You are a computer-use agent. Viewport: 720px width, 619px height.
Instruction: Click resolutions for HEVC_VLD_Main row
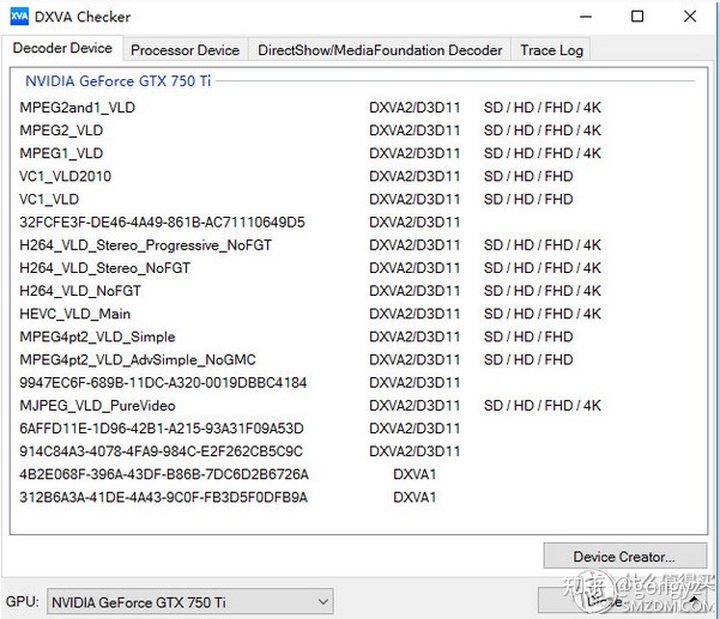point(542,314)
